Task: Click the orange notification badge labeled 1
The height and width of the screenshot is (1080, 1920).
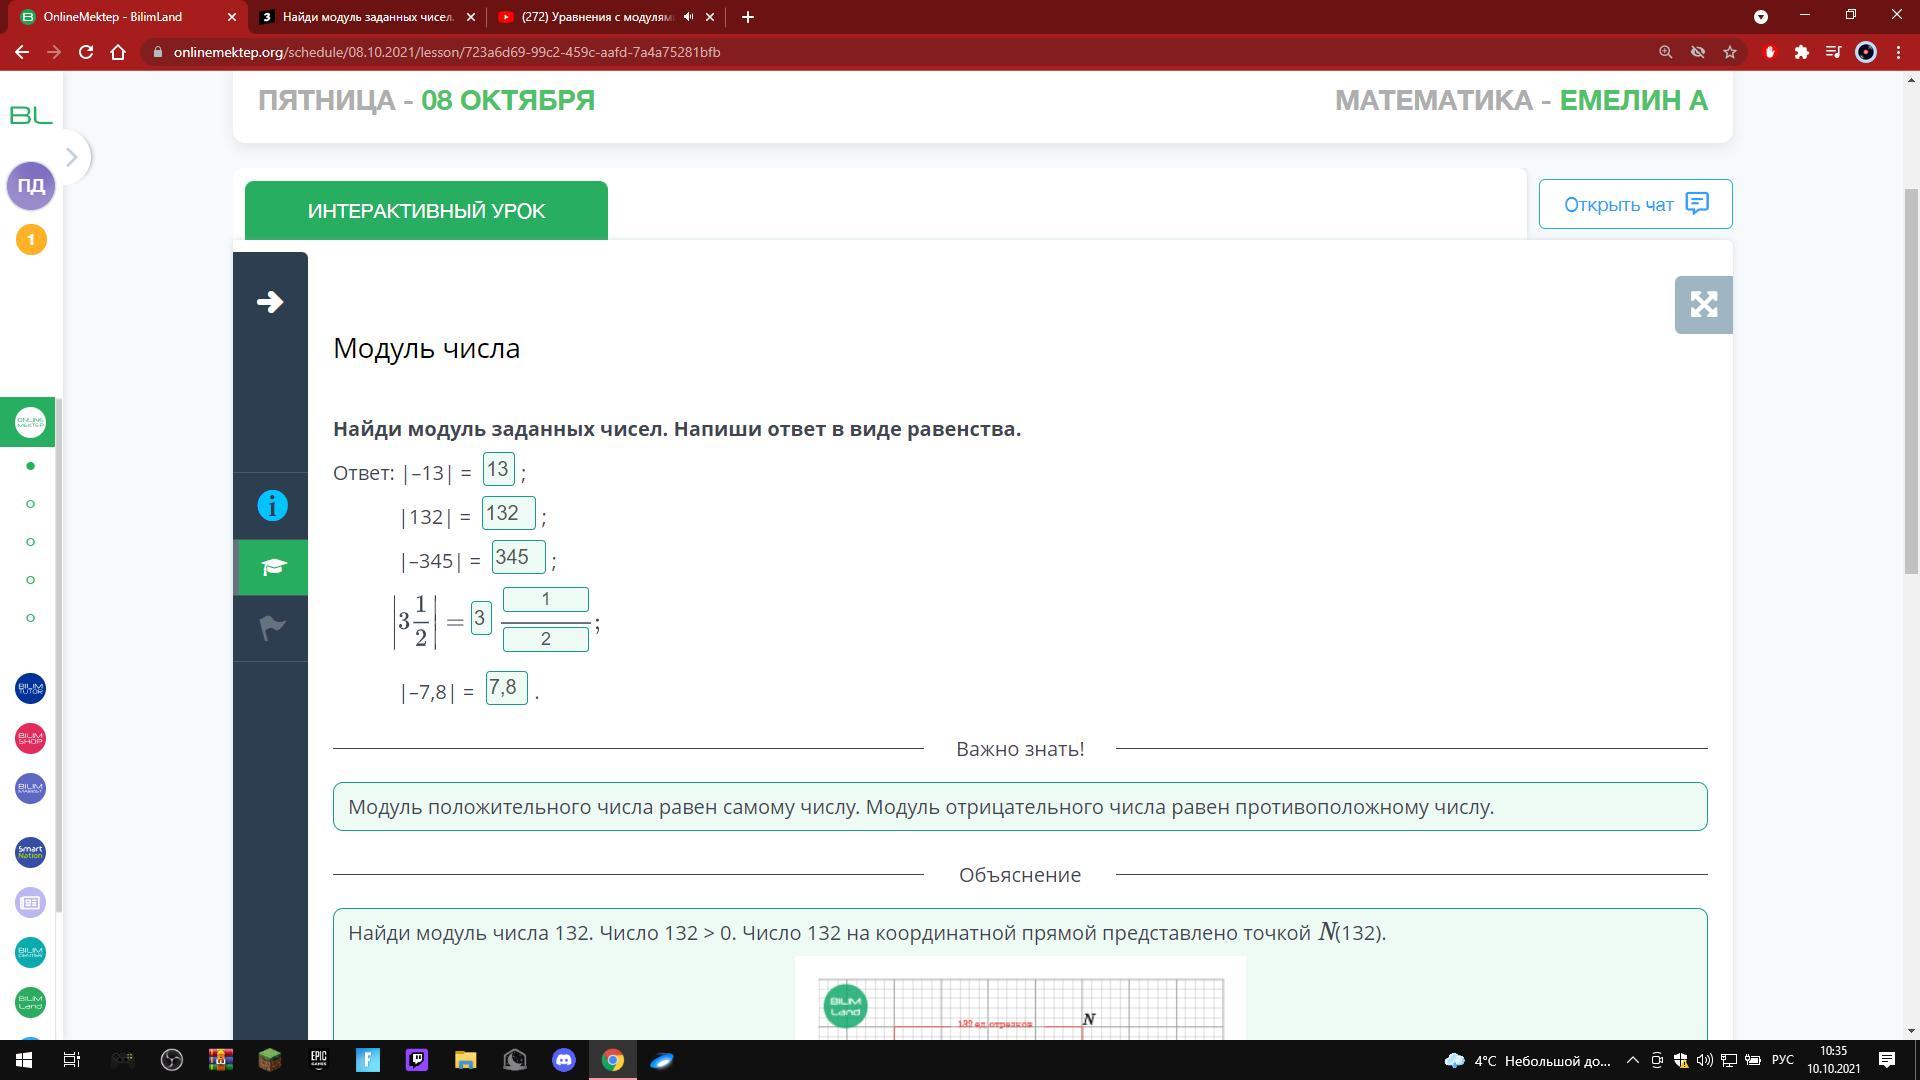Action: click(x=31, y=240)
